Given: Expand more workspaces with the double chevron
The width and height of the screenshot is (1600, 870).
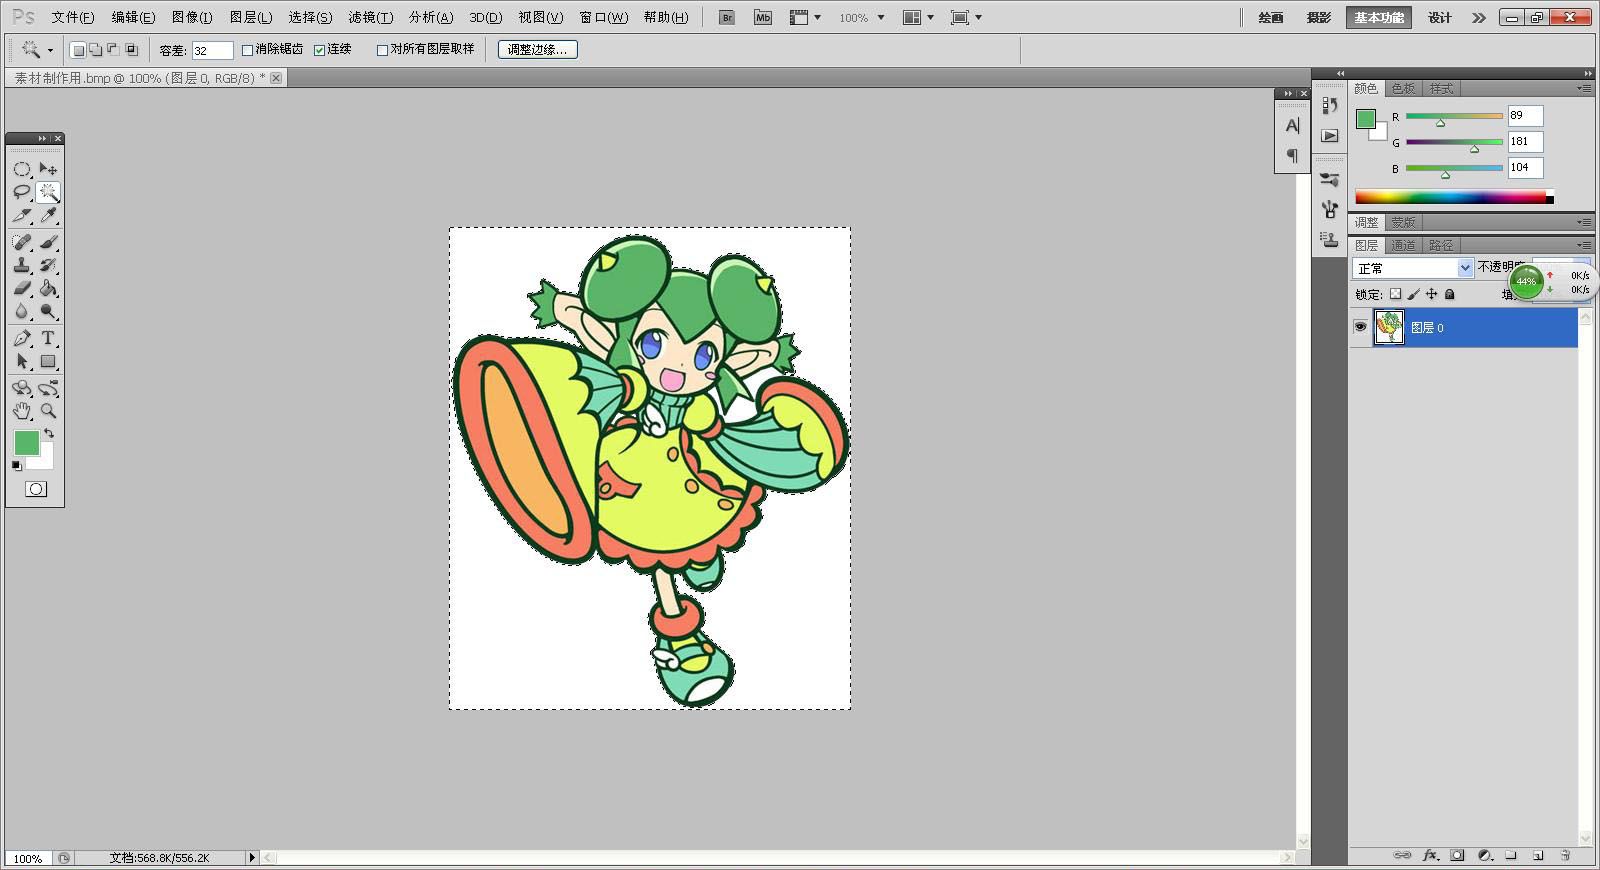Looking at the screenshot, I should point(1479,18).
